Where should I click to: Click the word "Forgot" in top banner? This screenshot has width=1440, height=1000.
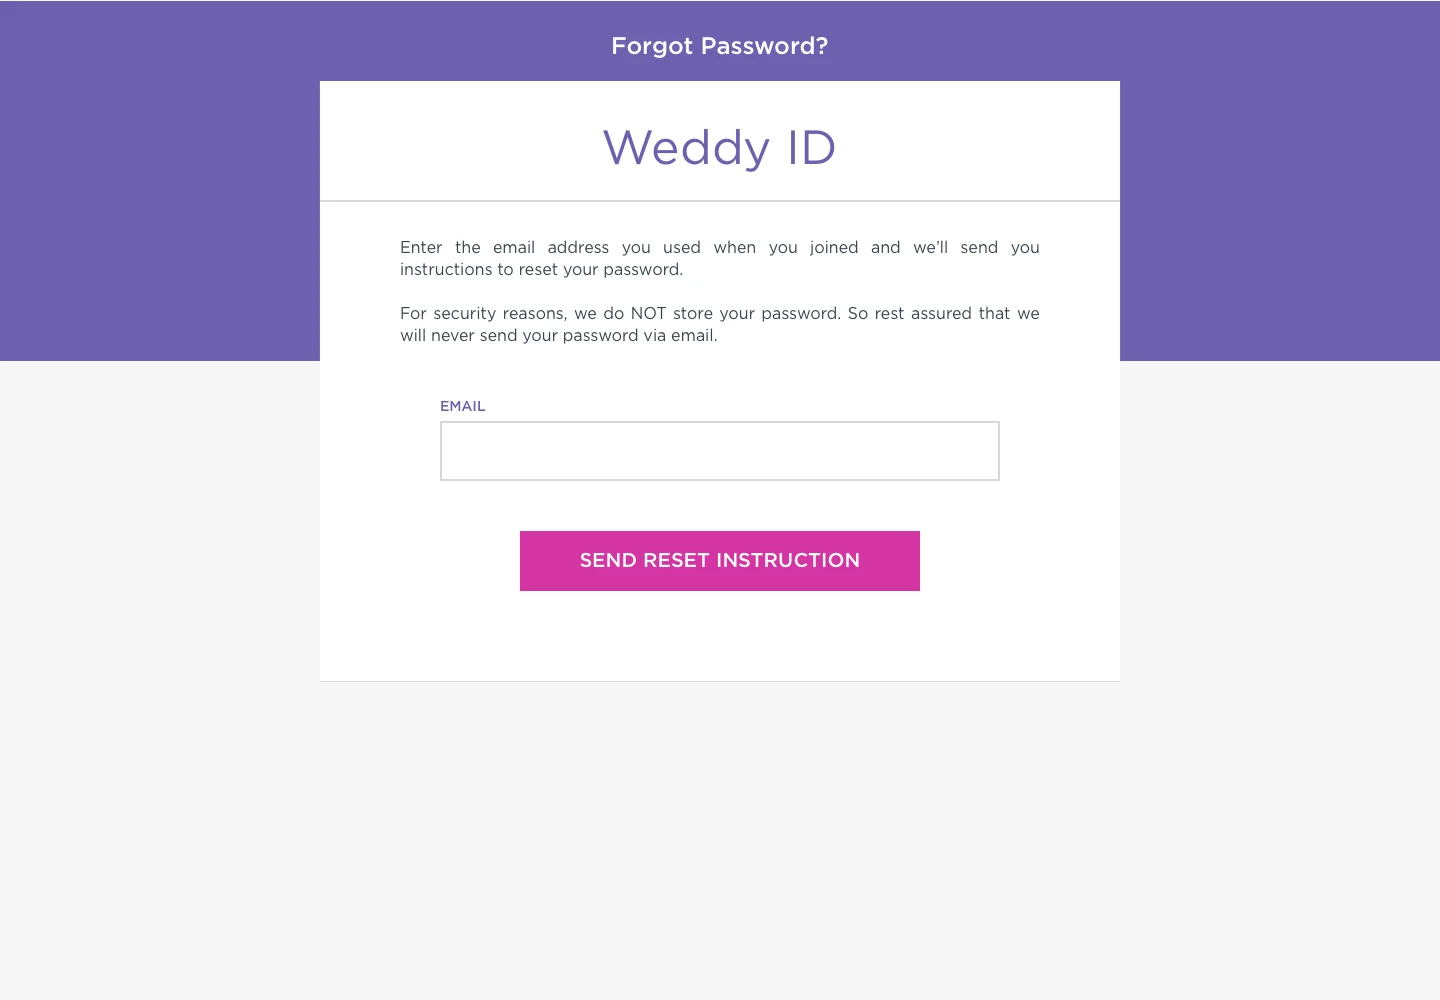pos(652,46)
